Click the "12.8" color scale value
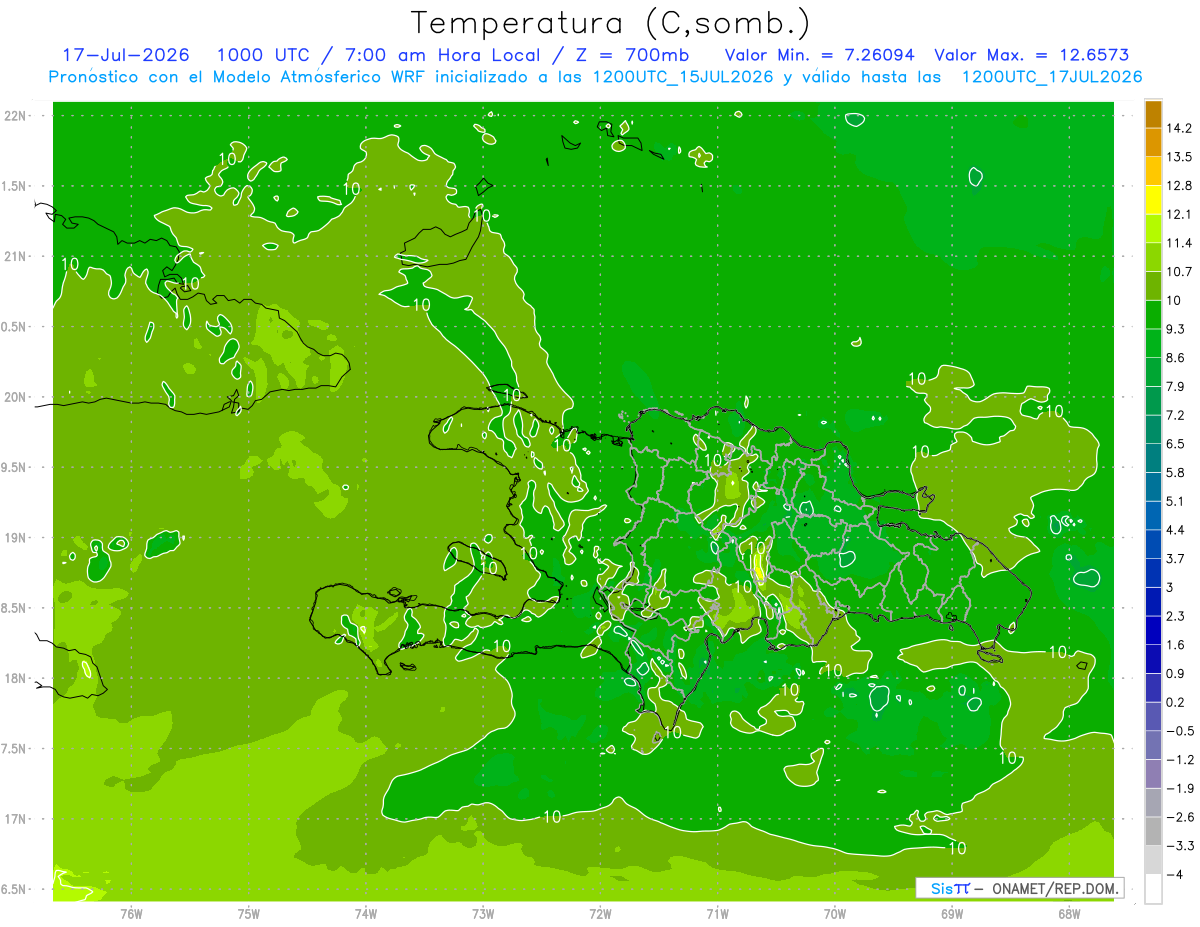The image size is (1200, 927). pos(1179,185)
